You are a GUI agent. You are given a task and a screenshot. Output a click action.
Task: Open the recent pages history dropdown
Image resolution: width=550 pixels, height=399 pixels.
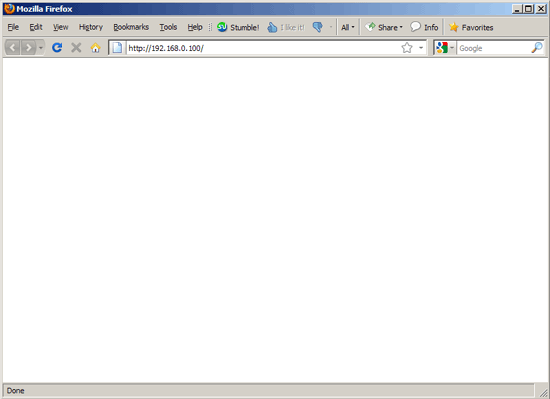click(41, 47)
